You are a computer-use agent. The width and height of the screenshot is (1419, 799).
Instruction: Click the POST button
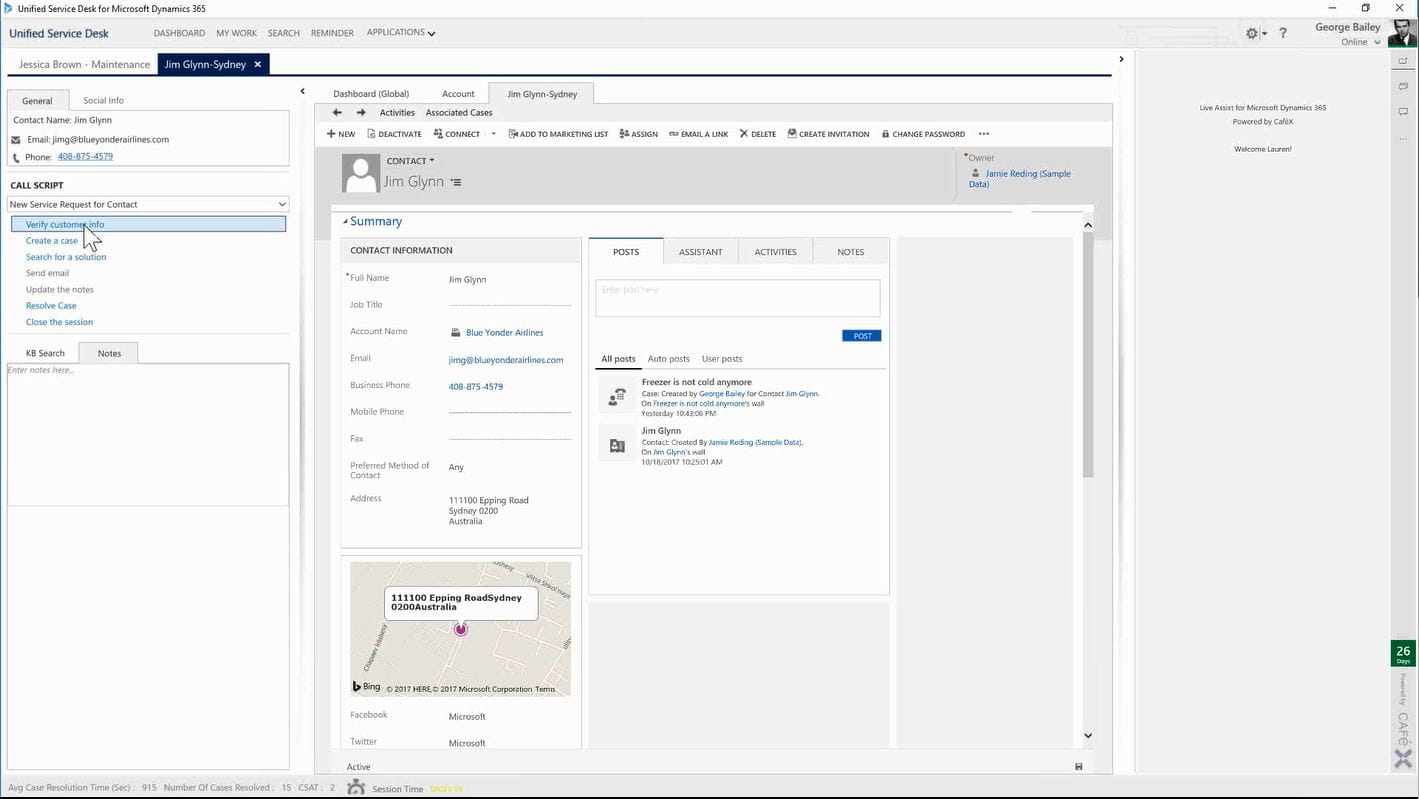pyautogui.click(x=861, y=335)
